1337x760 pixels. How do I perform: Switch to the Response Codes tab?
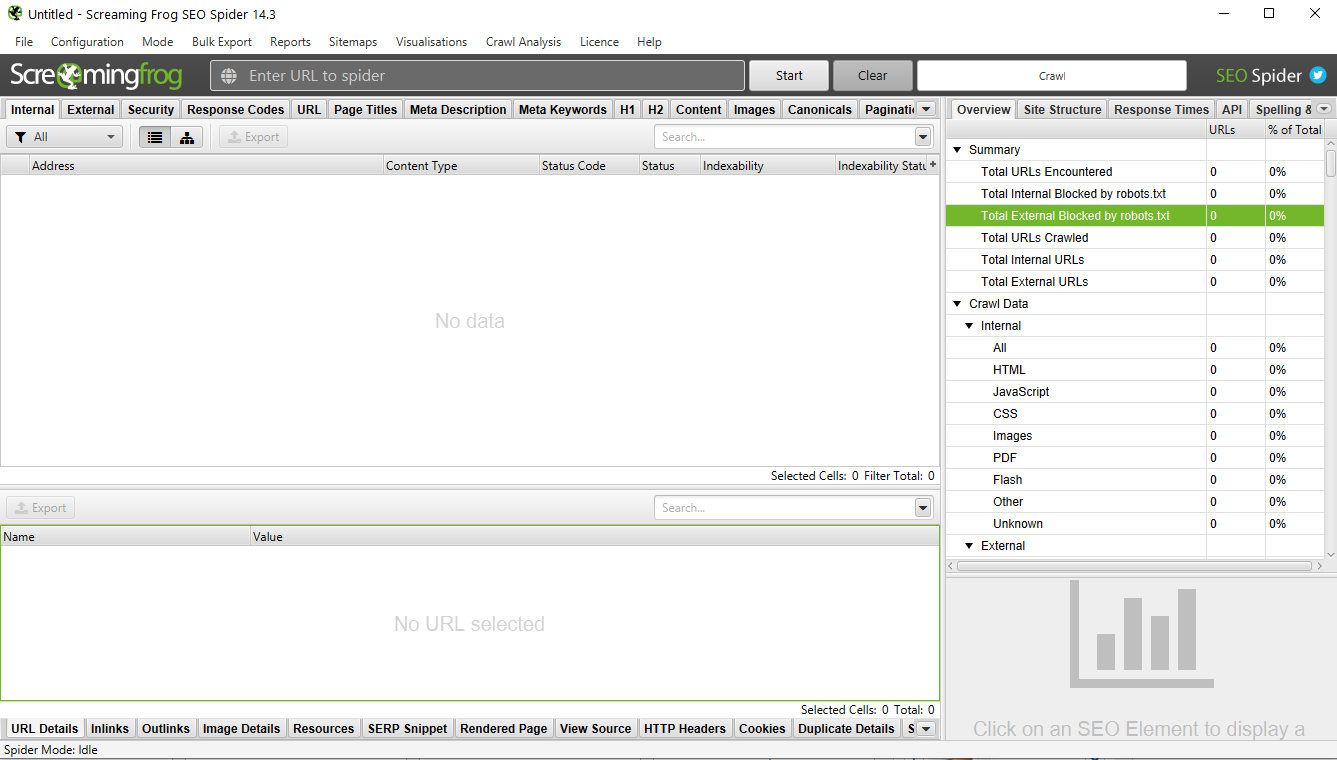click(235, 110)
